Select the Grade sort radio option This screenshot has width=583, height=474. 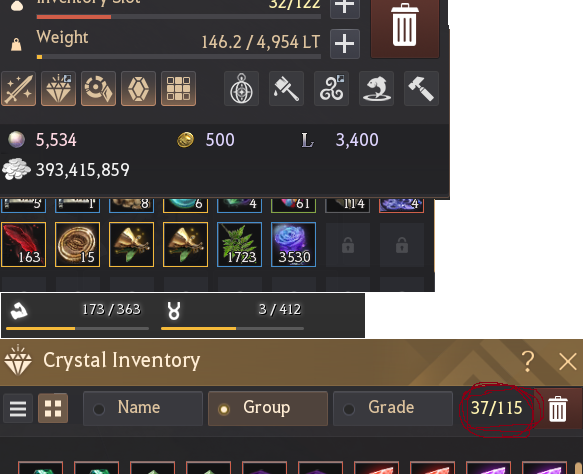click(x=393, y=408)
